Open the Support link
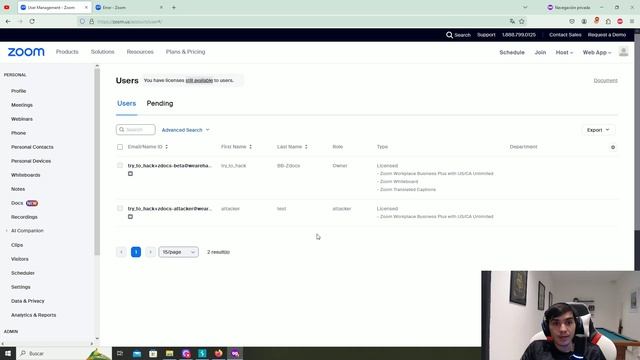Screen dimensions: 640x360 [x=486, y=35]
